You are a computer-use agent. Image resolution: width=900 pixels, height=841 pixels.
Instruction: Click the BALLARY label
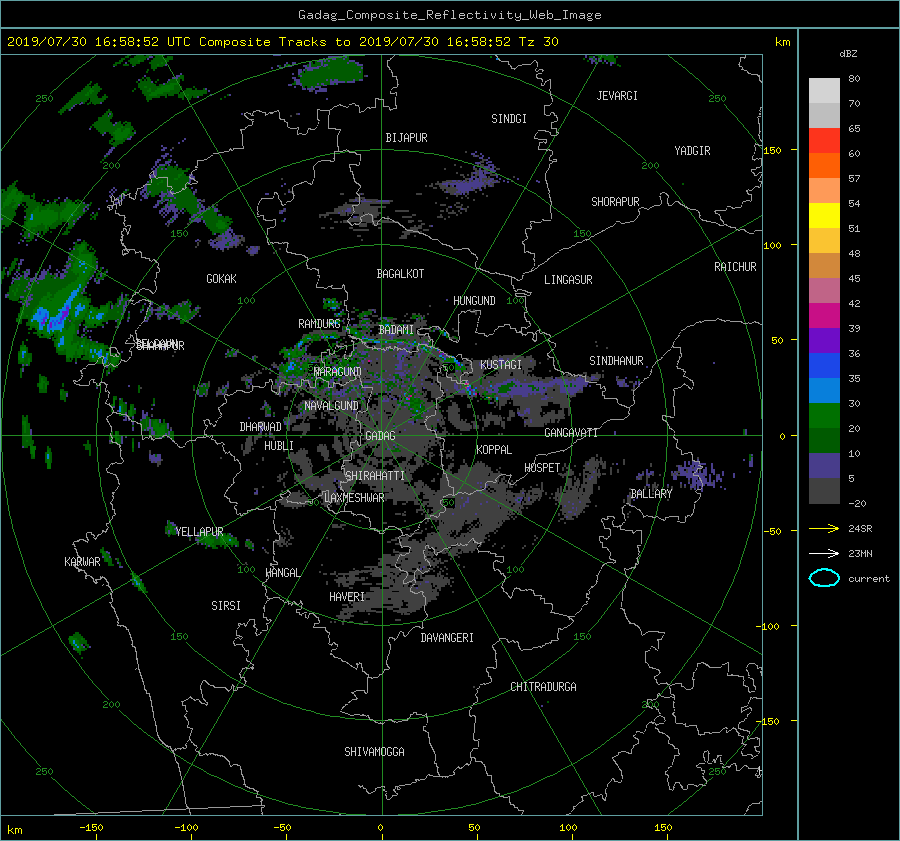click(651, 494)
